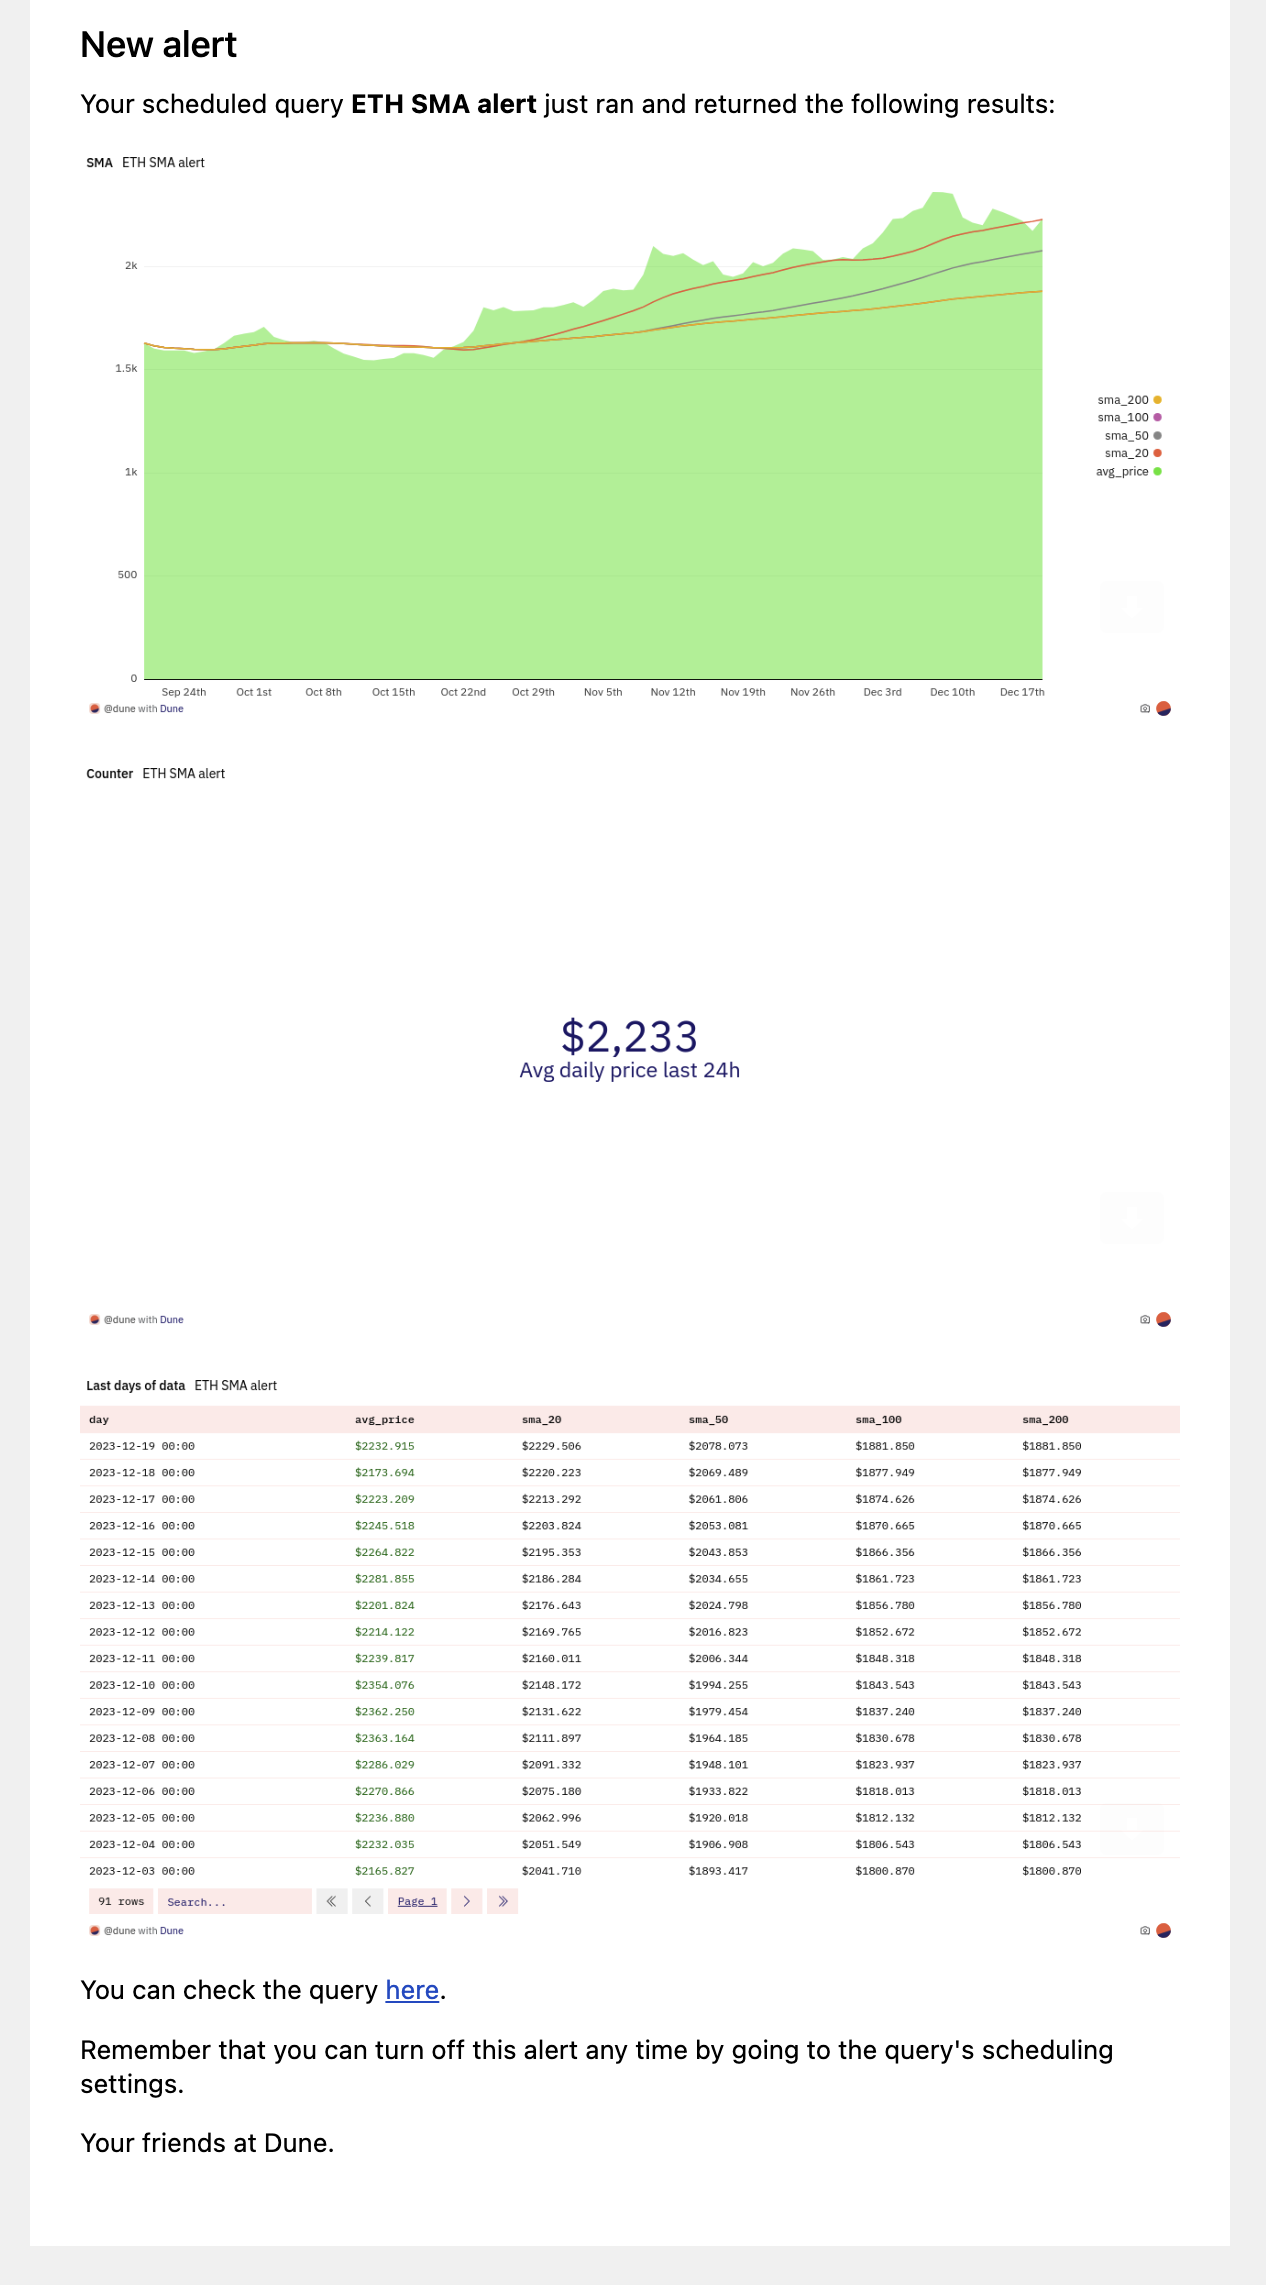1266x2285 pixels.
Task: Click the 'SMA ETH SMA alert' chart title
Action: pos(145,163)
